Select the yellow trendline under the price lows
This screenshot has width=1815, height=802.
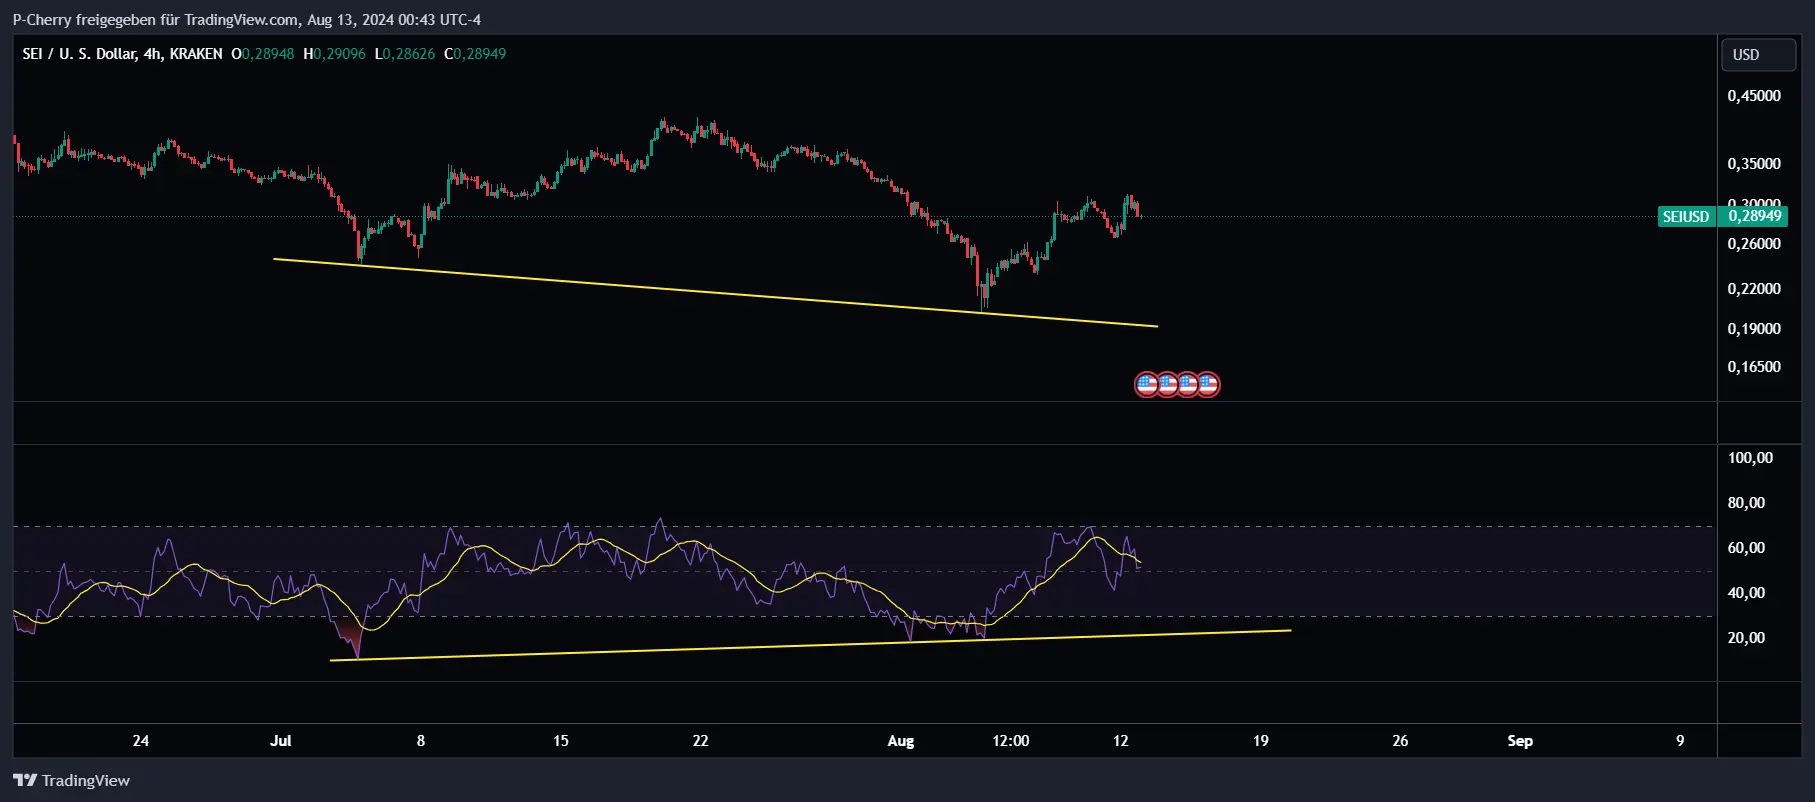coord(715,293)
